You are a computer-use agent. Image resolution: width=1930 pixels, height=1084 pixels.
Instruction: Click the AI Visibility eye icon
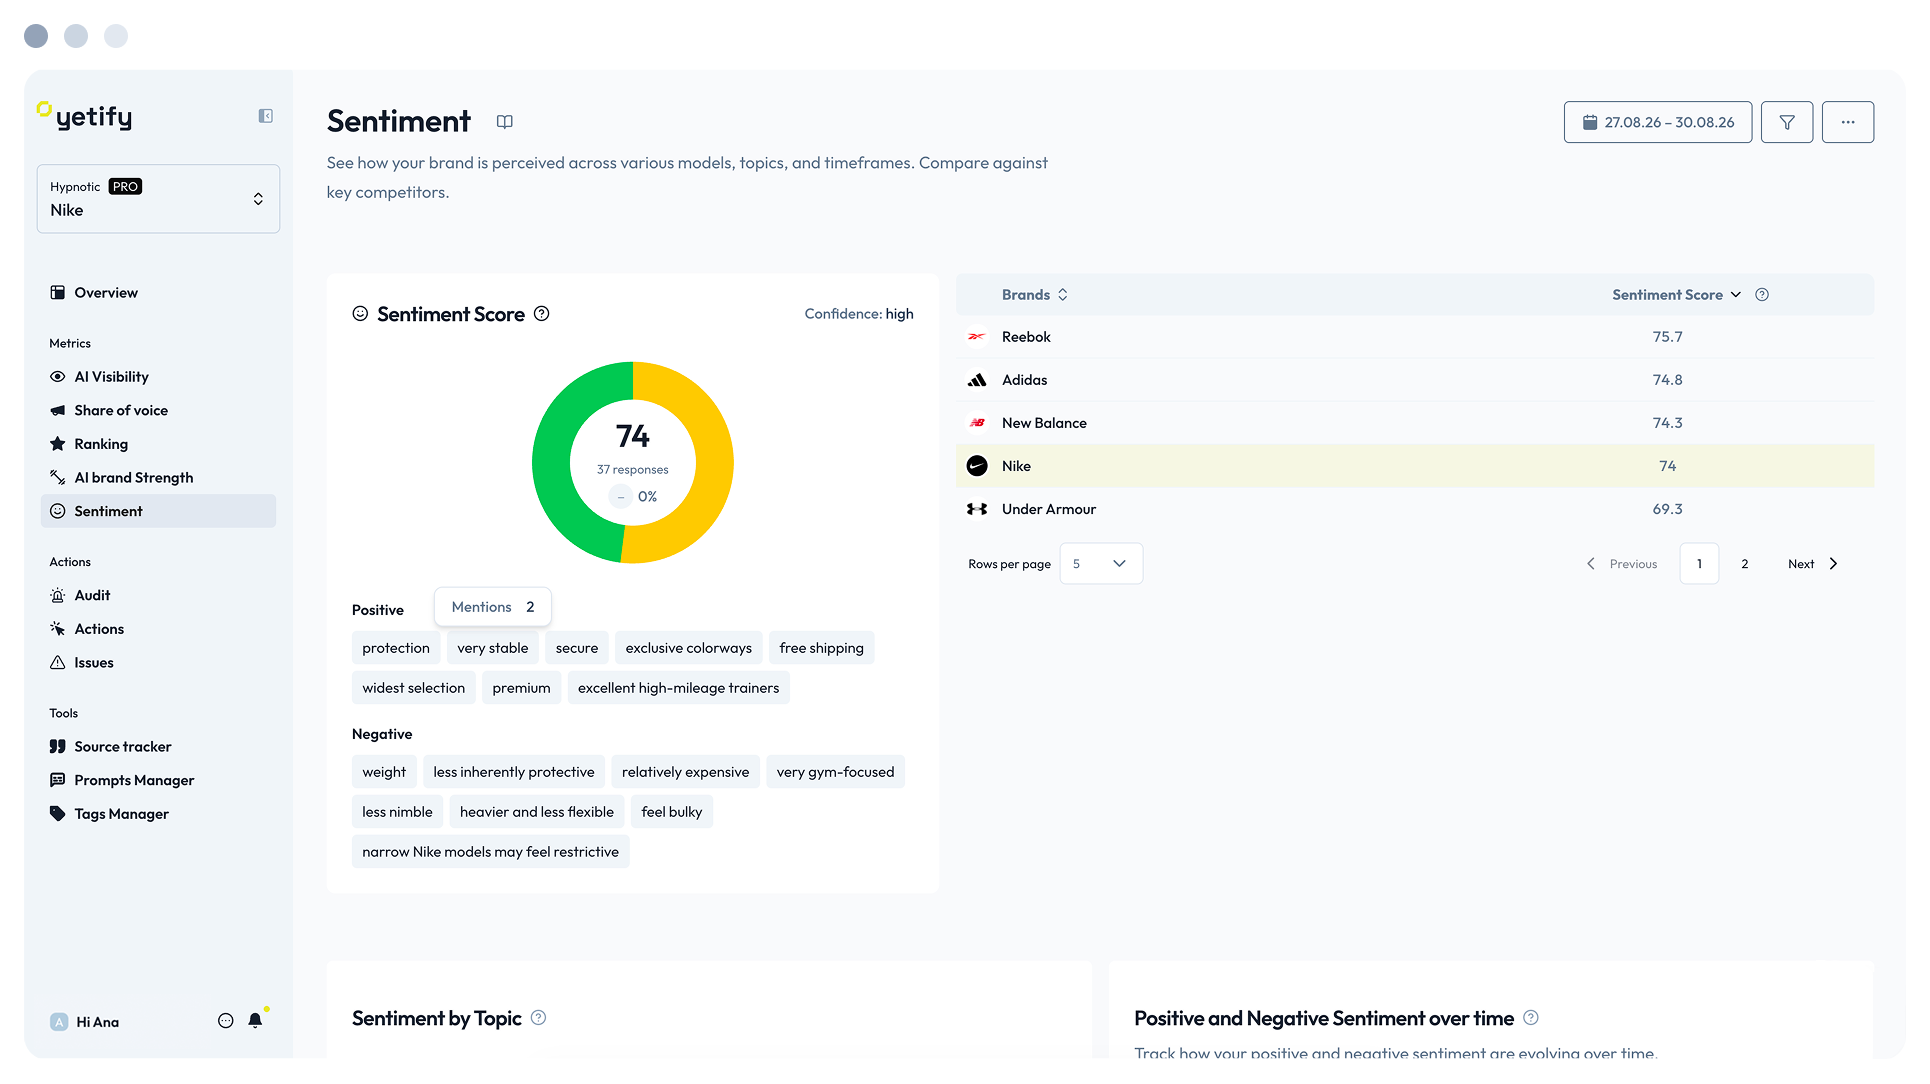coord(58,377)
